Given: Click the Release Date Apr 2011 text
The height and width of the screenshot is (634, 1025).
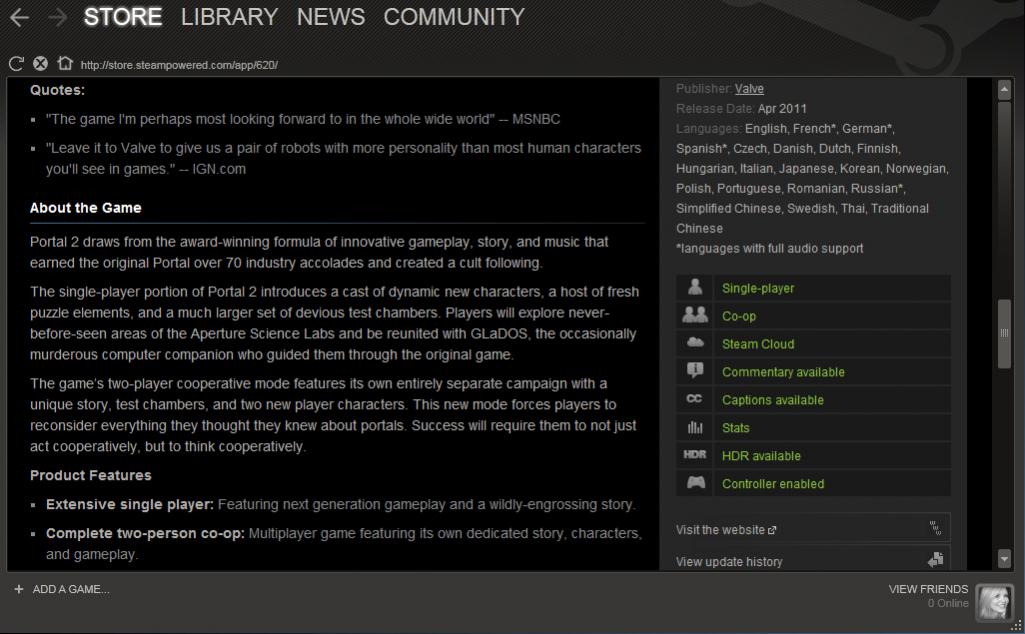Looking at the screenshot, I should [741, 108].
